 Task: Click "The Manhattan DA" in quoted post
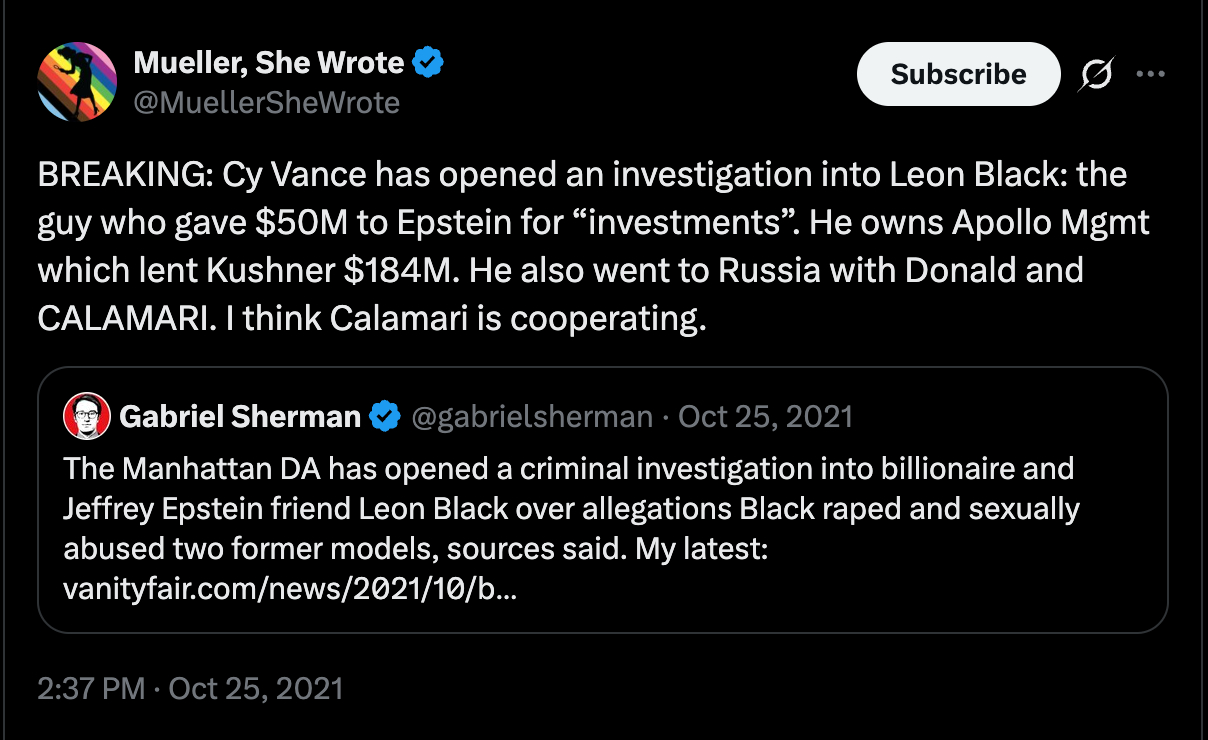coord(181,468)
